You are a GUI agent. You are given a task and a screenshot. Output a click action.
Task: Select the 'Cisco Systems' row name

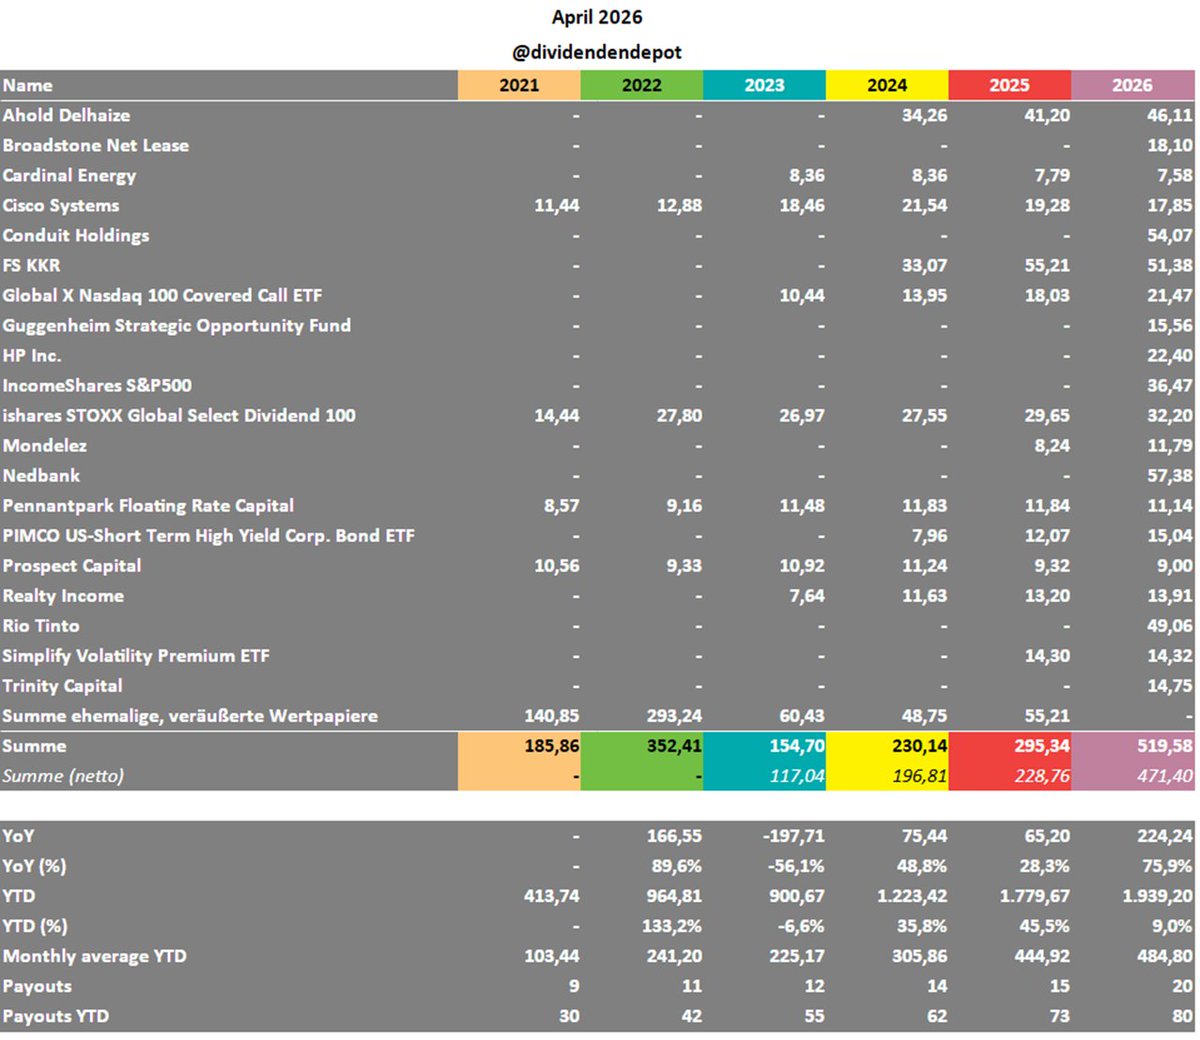[x=61, y=205]
